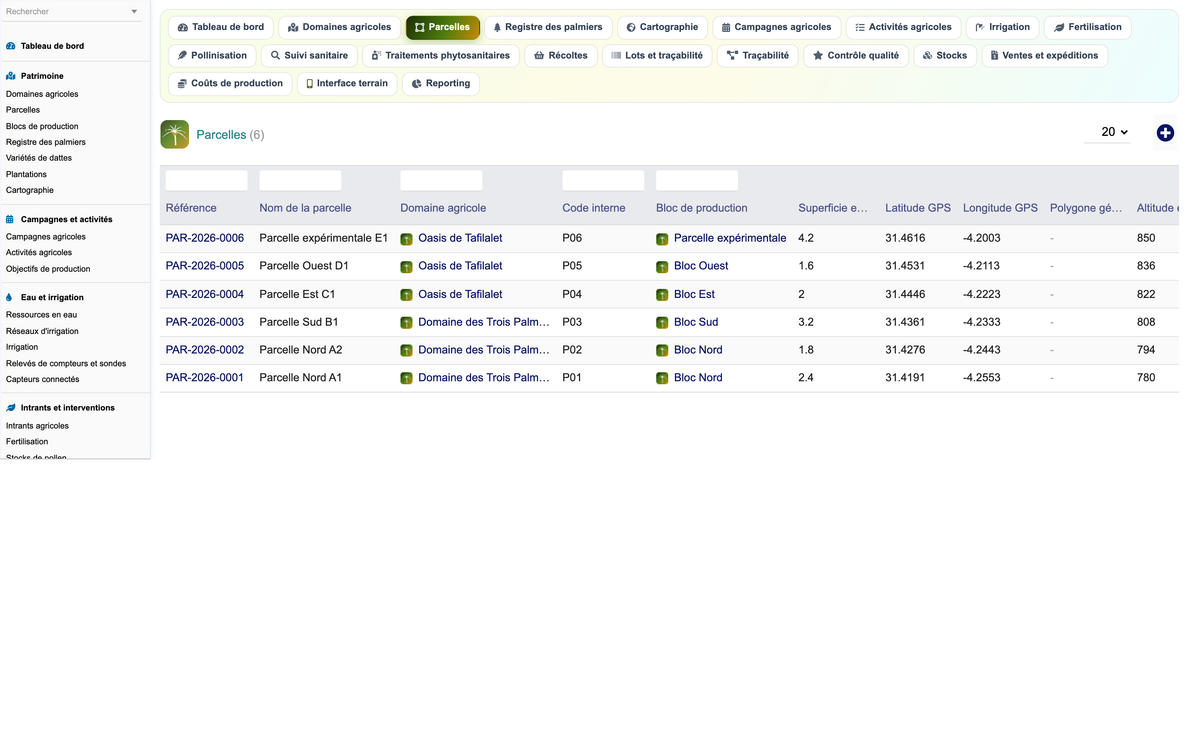Click block icon beside Bloc Sud
This screenshot has width=1200, height=743.
tap(662, 323)
